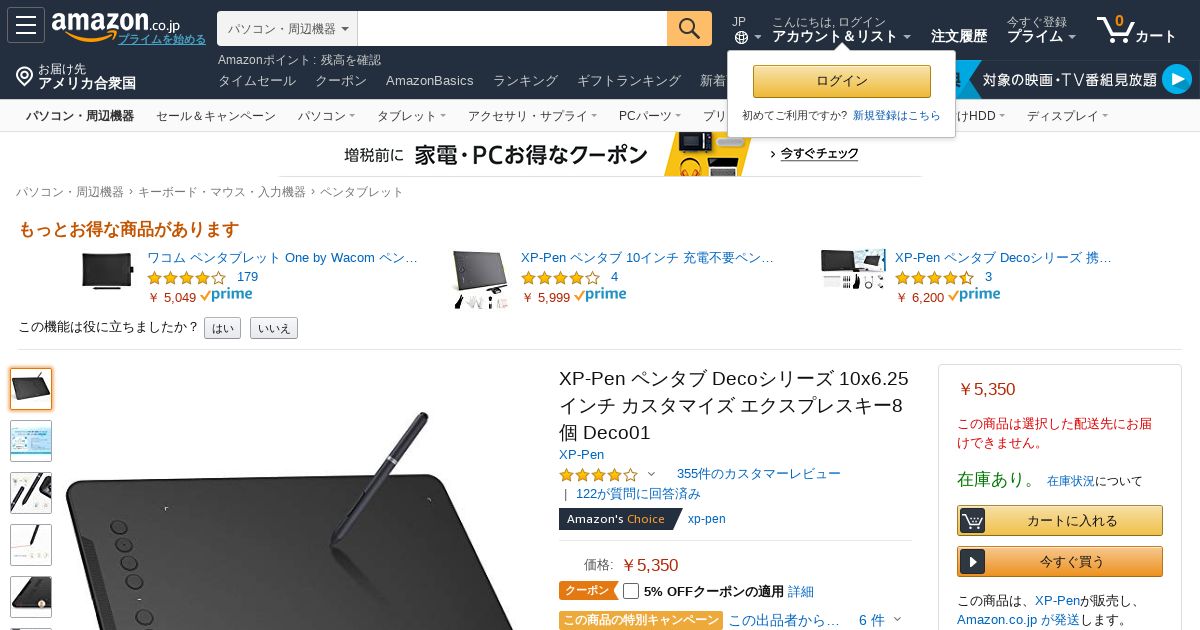The width and height of the screenshot is (1200, 630).
Task: Check the 5% OFFクーポン checkbox
Action: (631, 591)
